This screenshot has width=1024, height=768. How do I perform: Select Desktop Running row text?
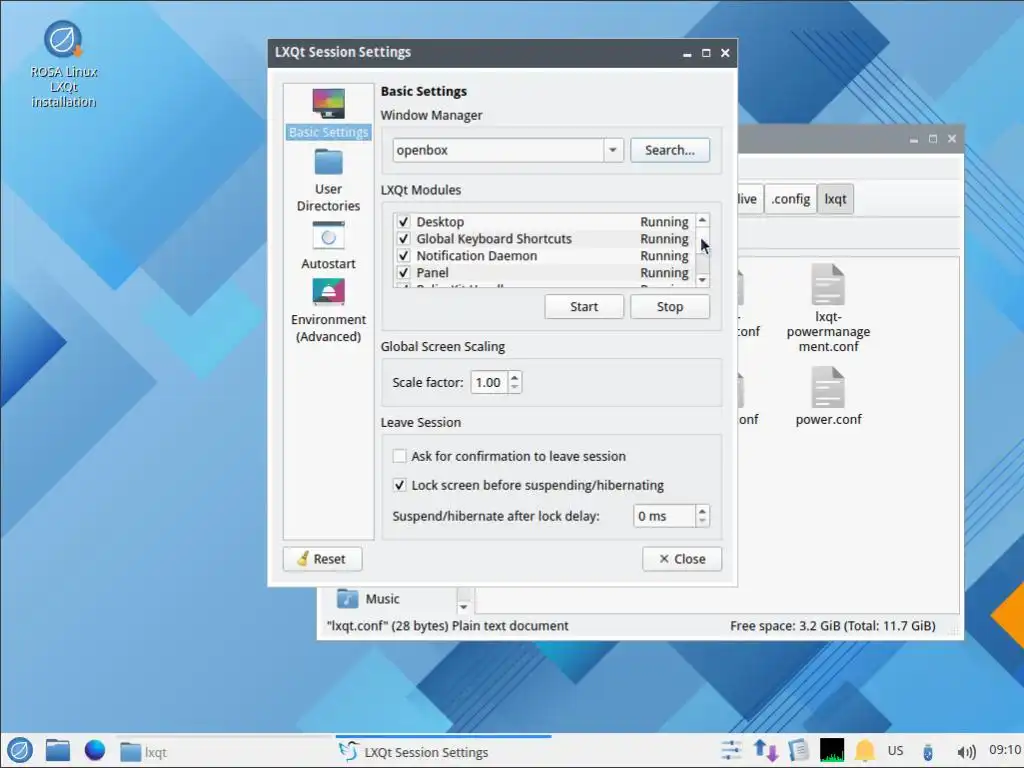click(x=543, y=222)
